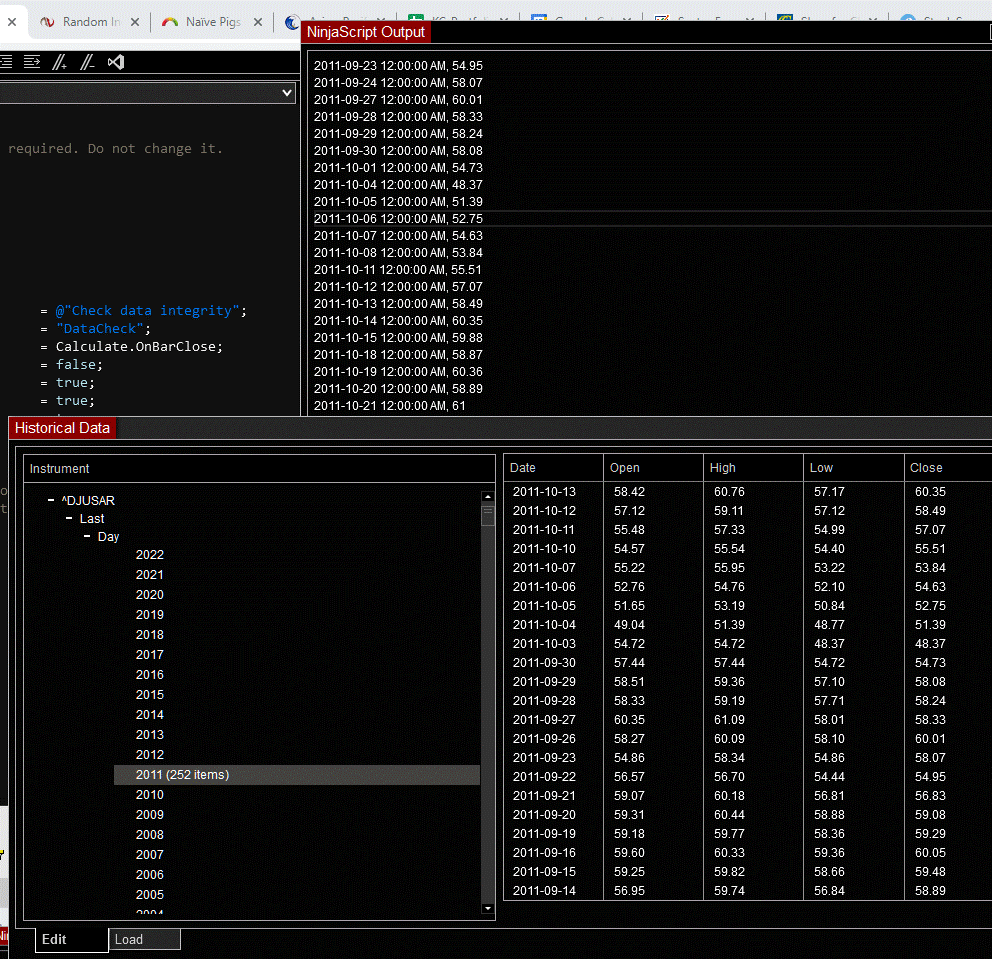The width and height of the screenshot is (992, 959).
Task: Click the Date column header
Action: tap(523, 467)
